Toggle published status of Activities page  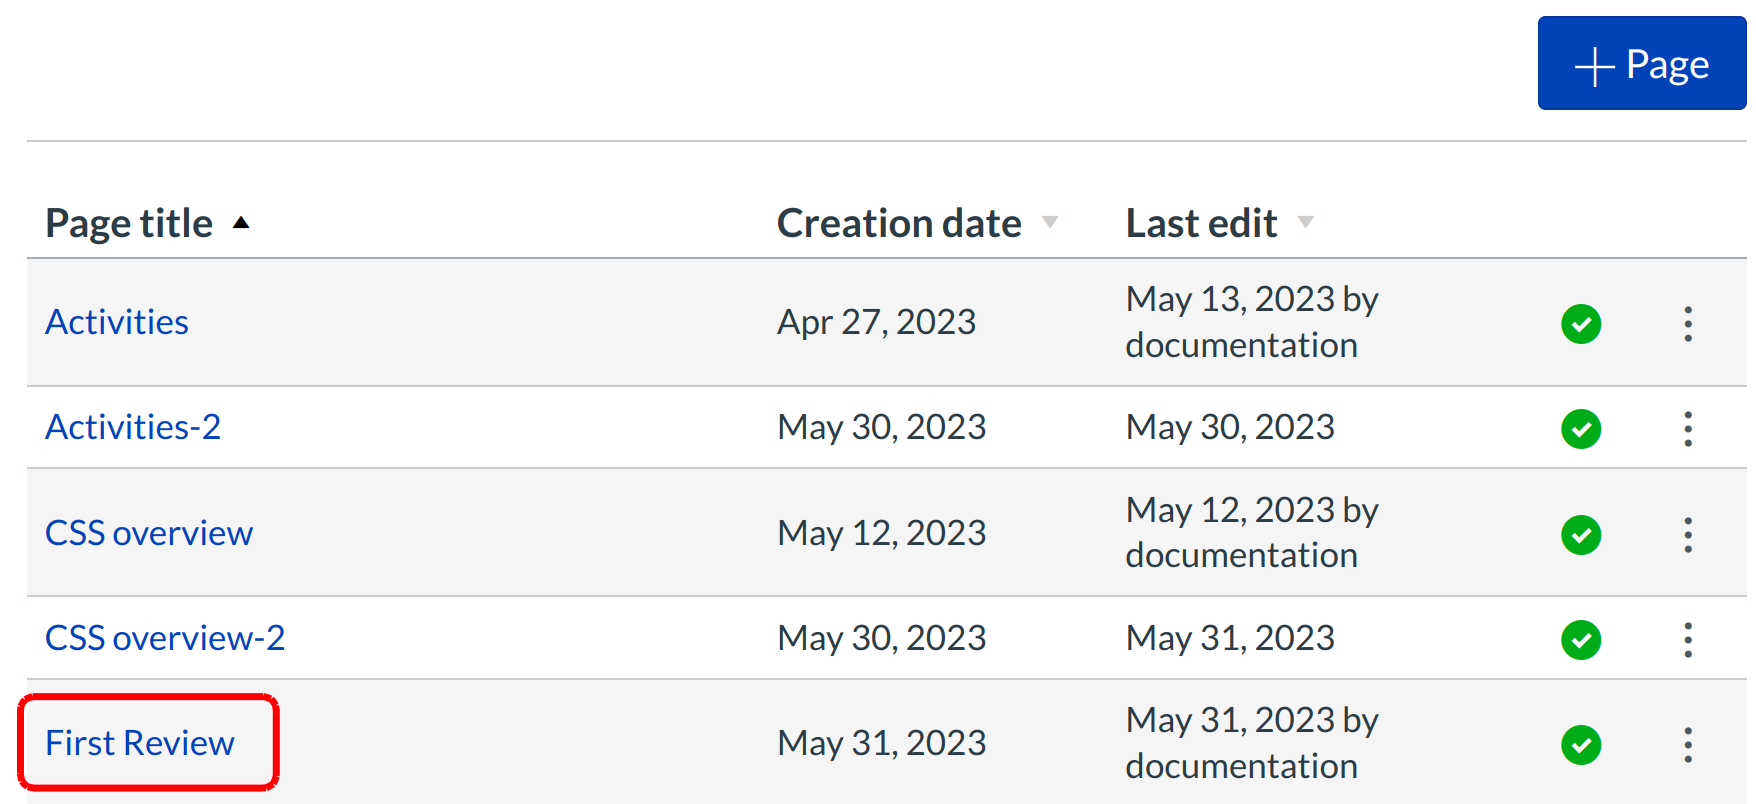coord(1581,324)
